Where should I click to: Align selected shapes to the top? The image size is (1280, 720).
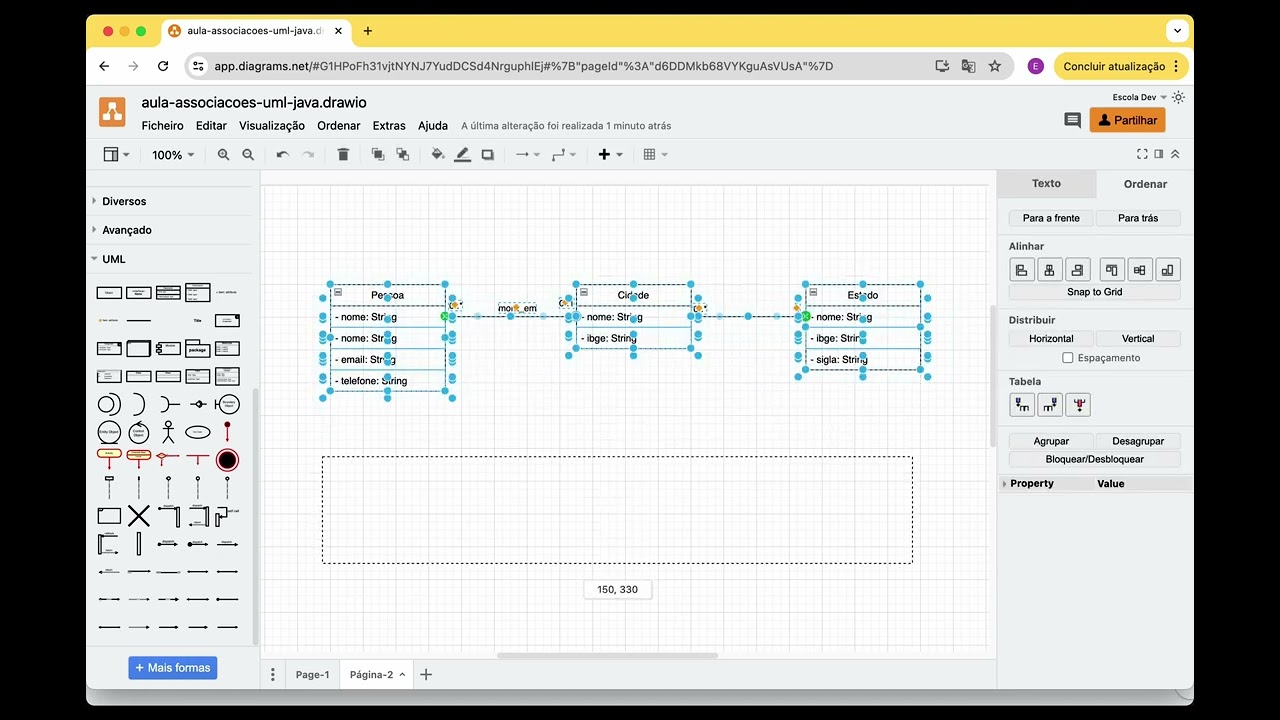point(1112,270)
